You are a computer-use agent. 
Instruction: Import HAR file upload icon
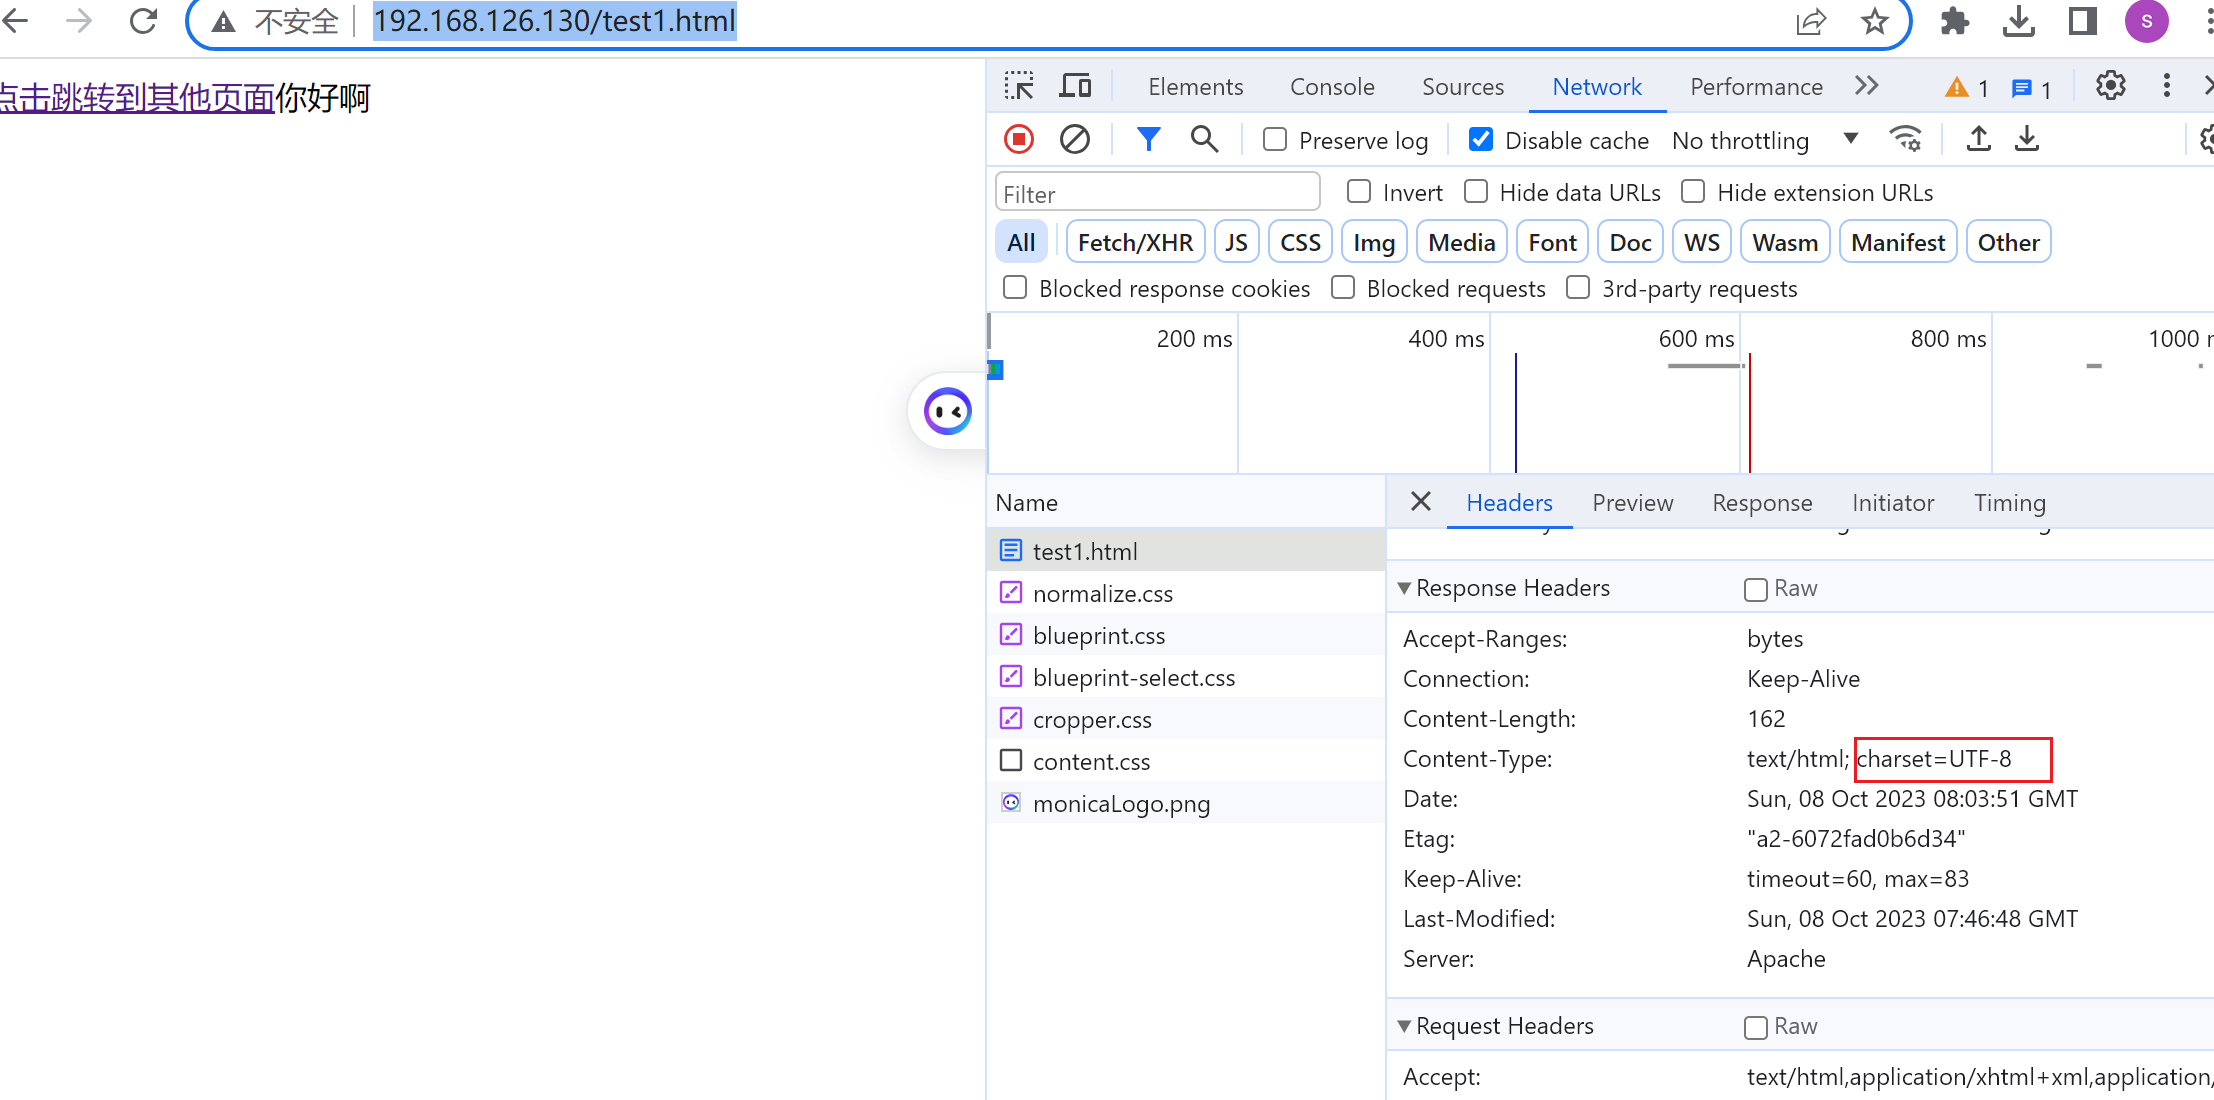click(x=1978, y=139)
